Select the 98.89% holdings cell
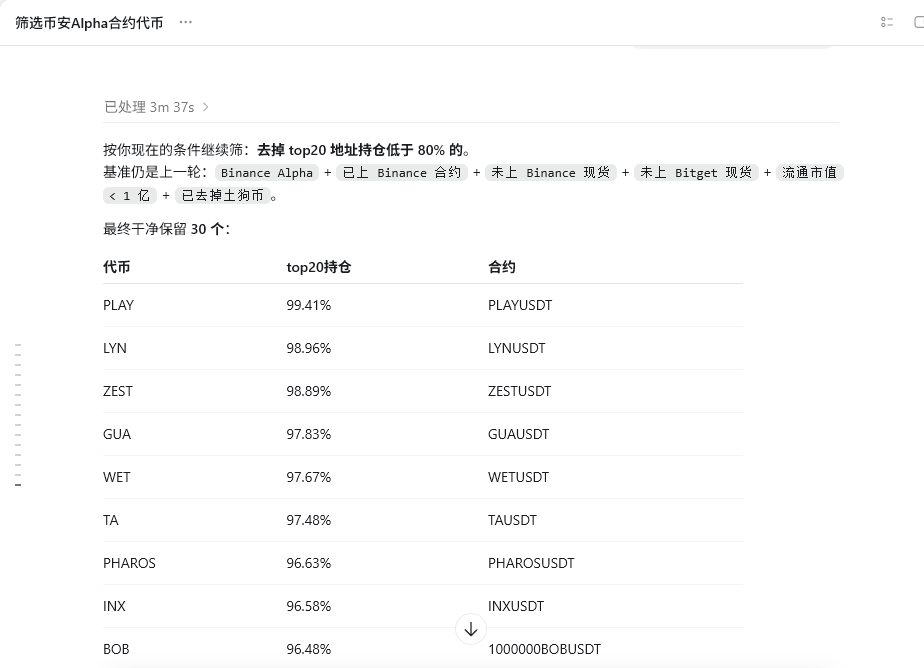Image resolution: width=924 pixels, height=668 pixels. 309,391
